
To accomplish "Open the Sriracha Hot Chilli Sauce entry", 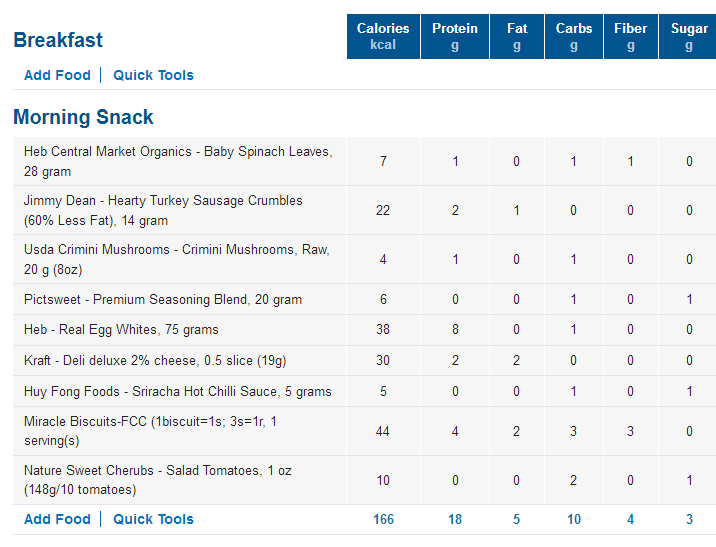I will (x=178, y=392).
